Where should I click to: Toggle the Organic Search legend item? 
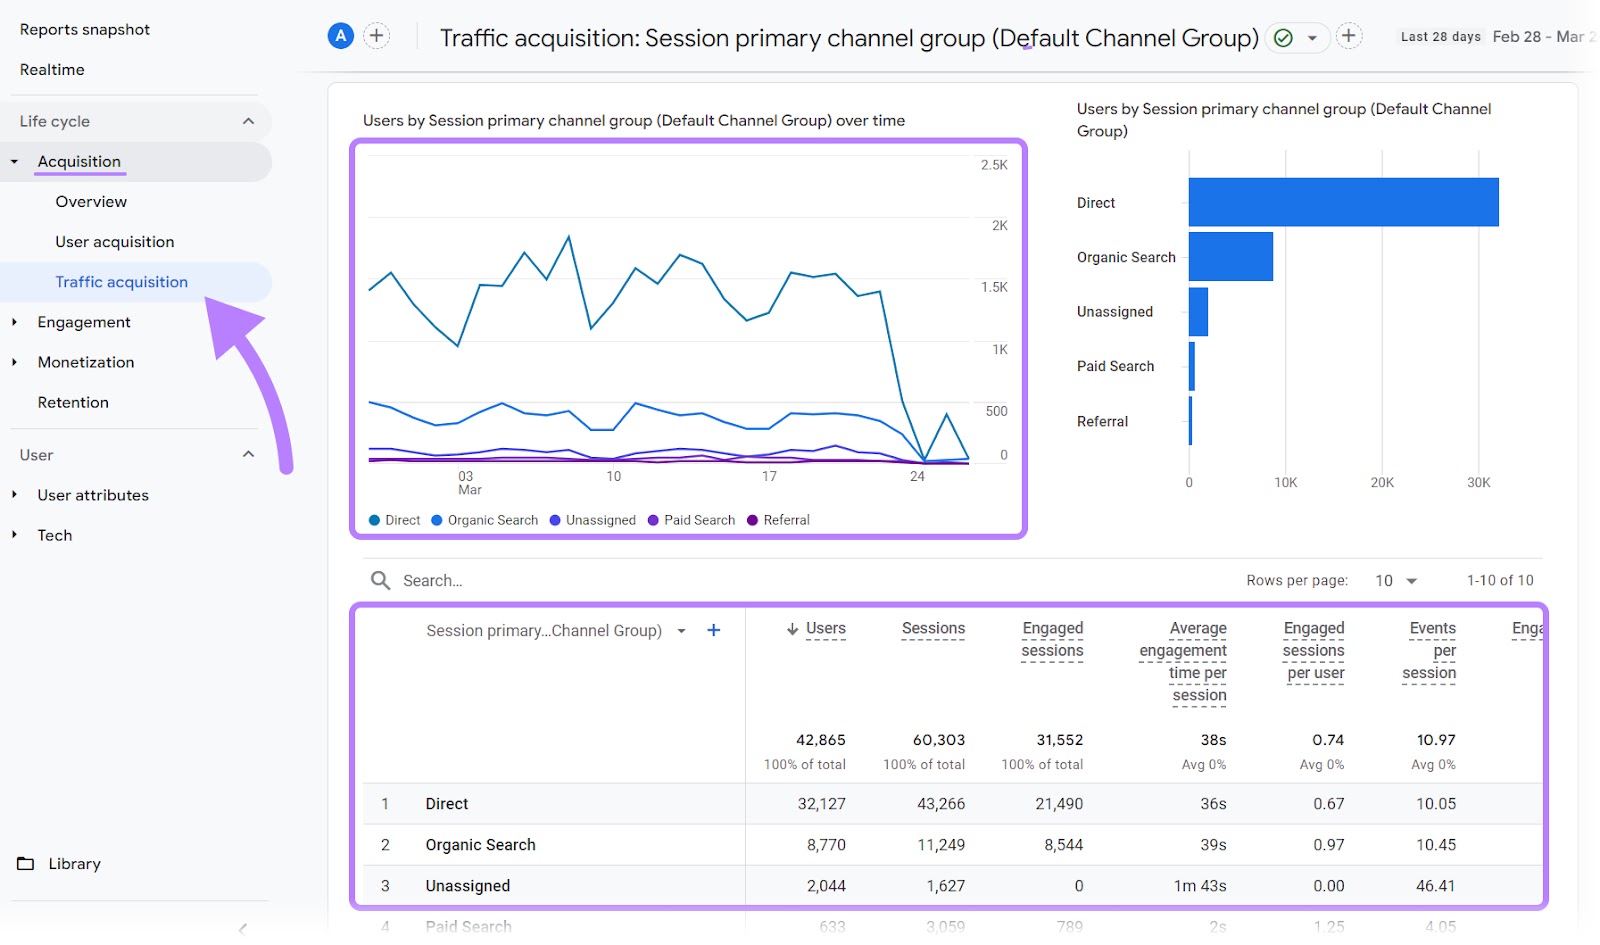coord(484,520)
